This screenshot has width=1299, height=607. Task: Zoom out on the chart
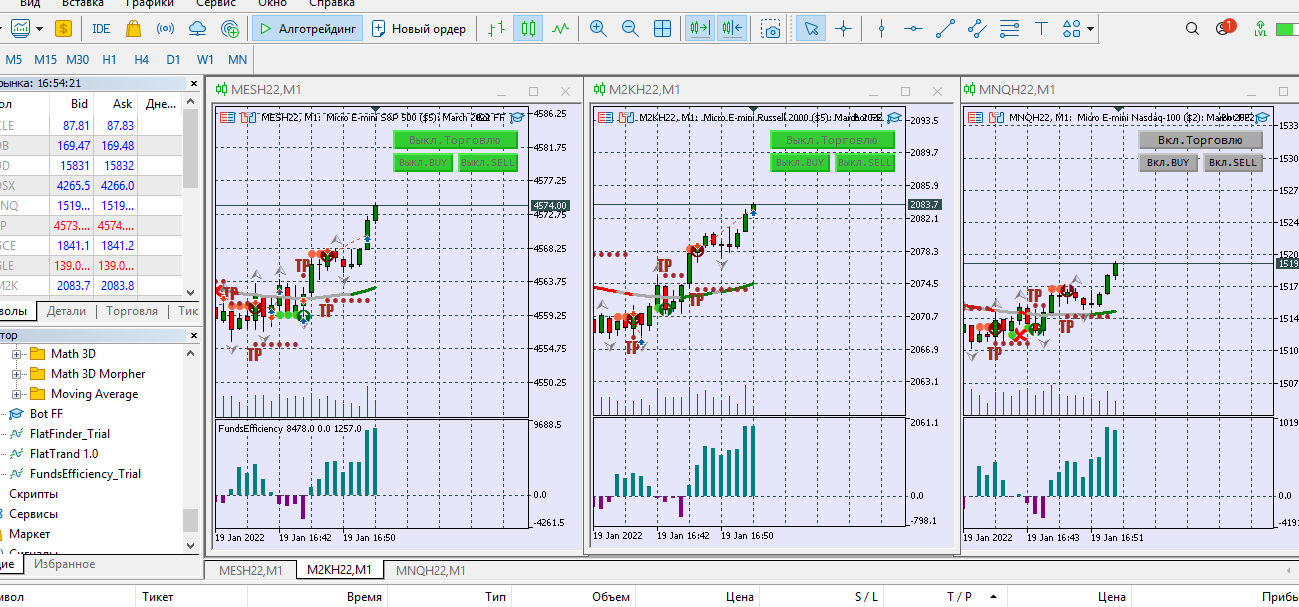coord(630,29)
